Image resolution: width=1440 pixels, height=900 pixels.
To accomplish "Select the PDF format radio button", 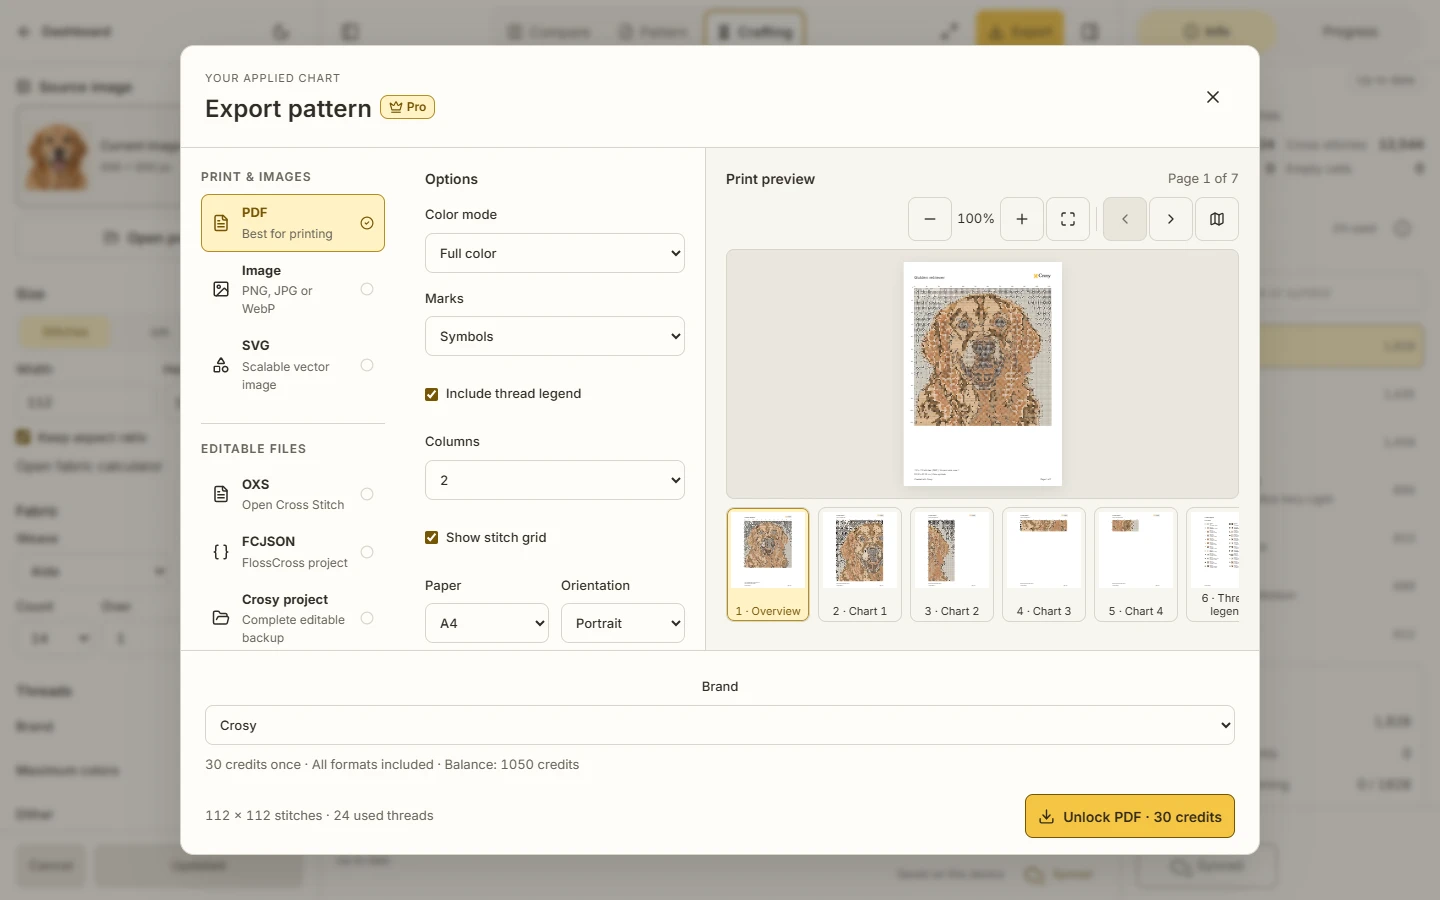I will (x=367, y=223).
